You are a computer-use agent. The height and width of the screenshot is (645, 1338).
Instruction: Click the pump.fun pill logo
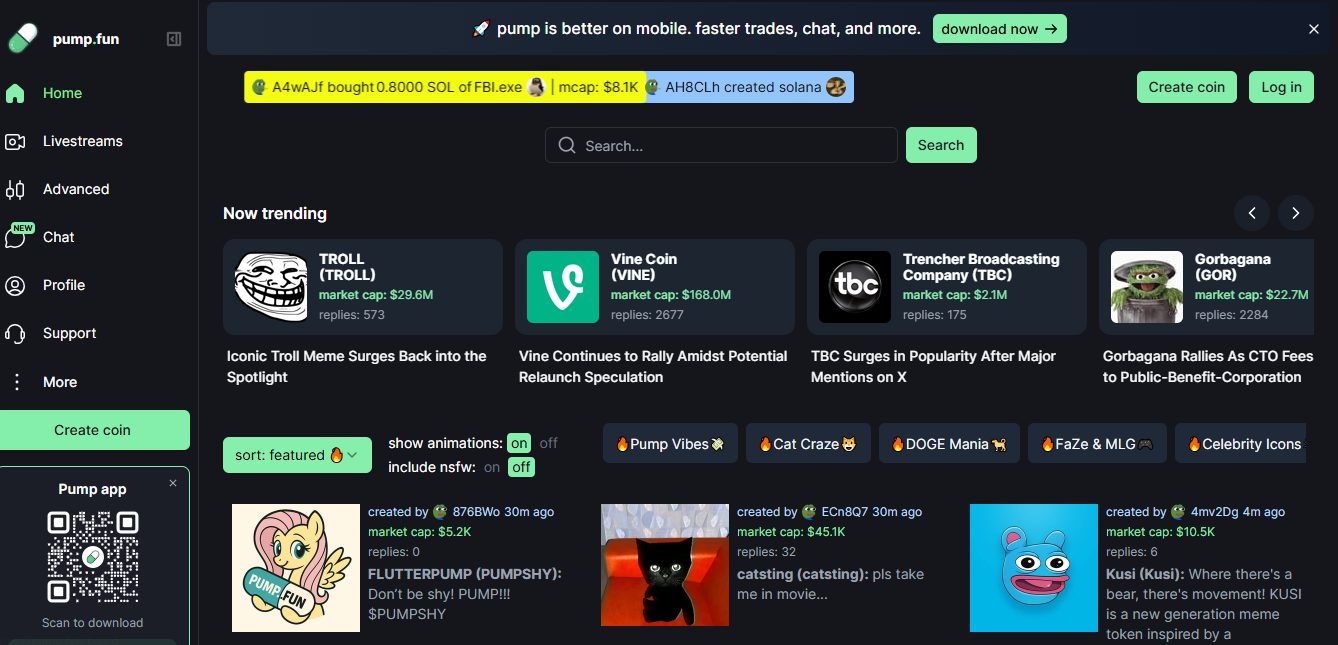click(22, 39)
